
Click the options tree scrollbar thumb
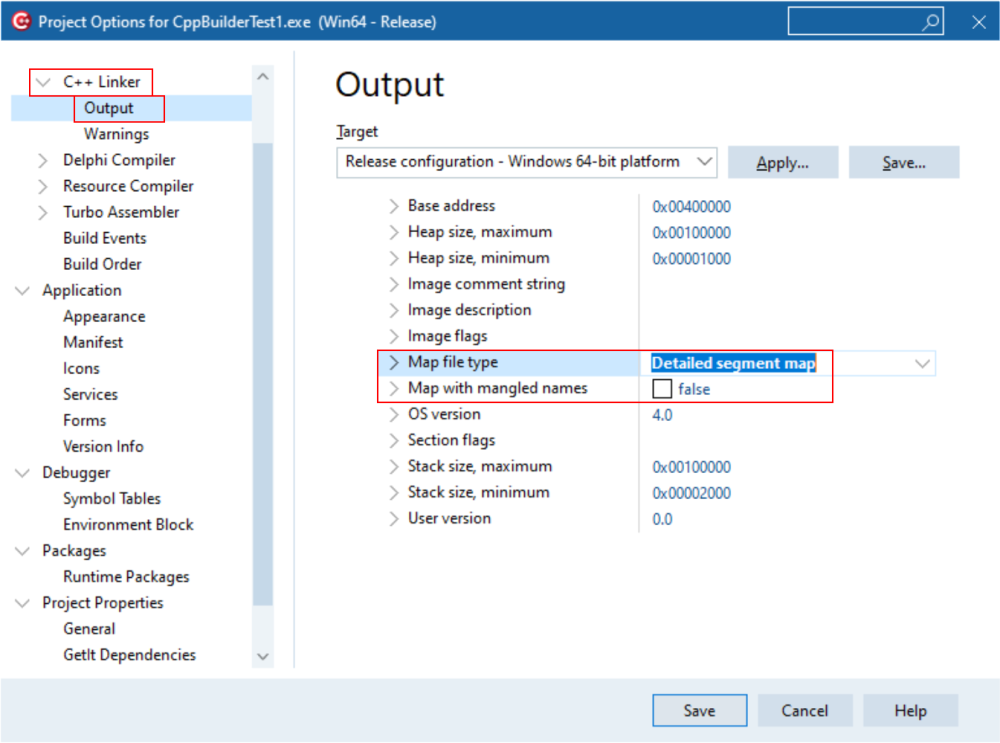[x=263, y=374]
